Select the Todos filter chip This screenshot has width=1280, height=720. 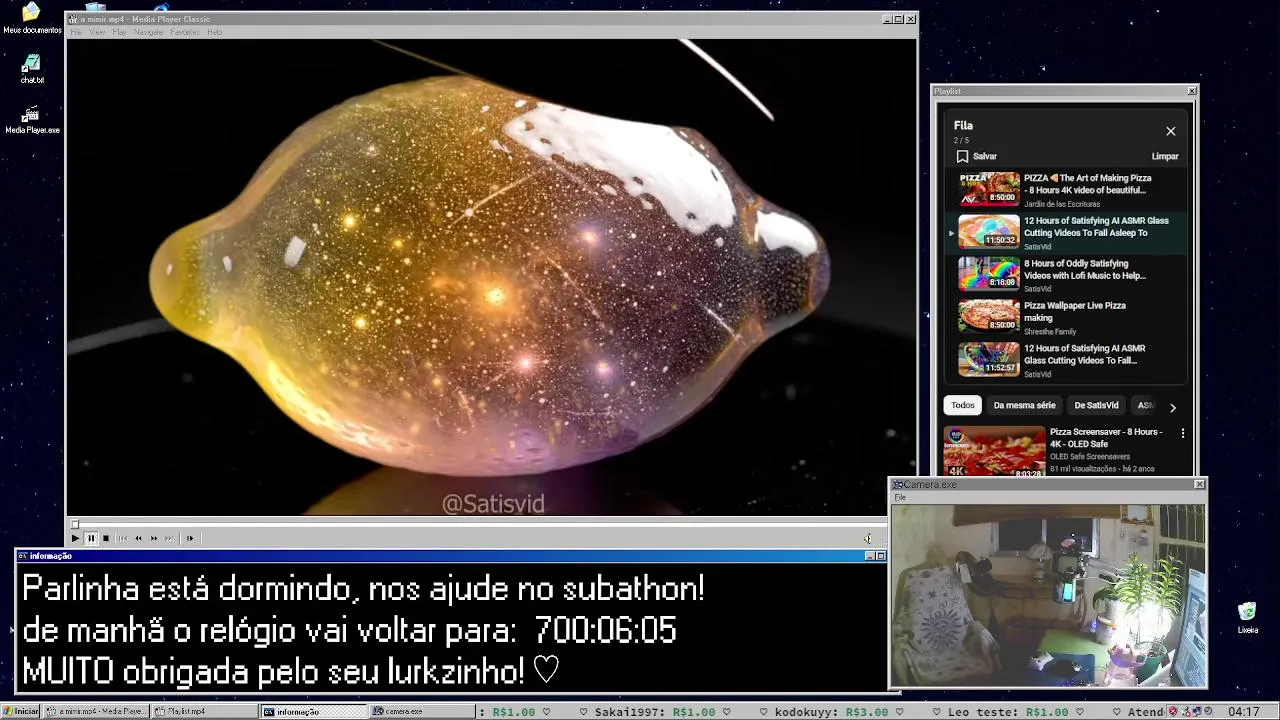pyautogui.click(x=963, y=405)
